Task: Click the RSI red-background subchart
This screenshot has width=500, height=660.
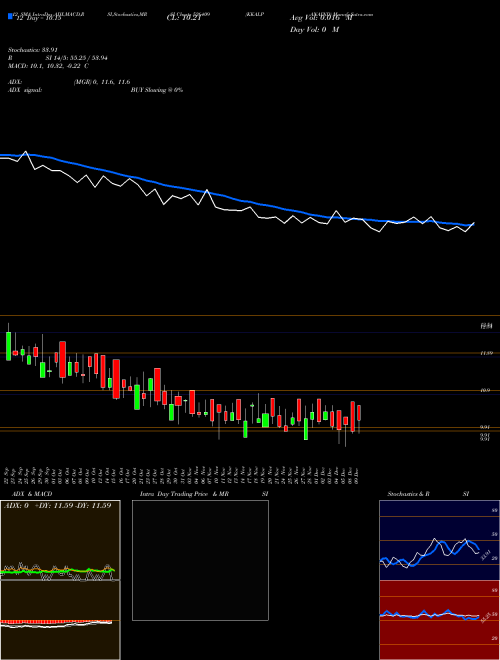Action: (439, 620)
